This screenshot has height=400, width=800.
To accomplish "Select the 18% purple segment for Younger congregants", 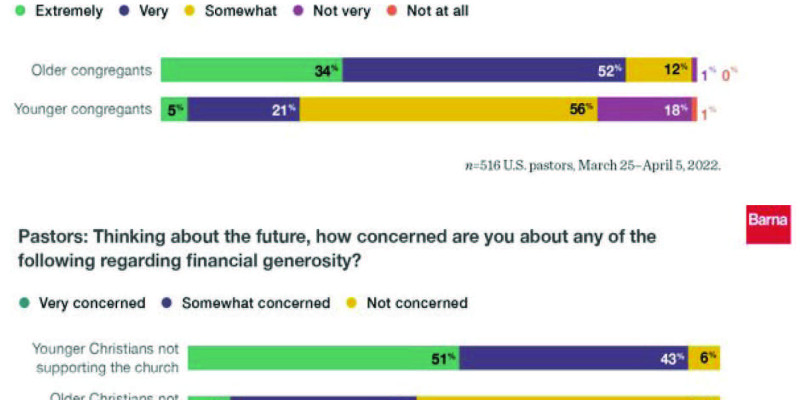I will pos(645,110).
